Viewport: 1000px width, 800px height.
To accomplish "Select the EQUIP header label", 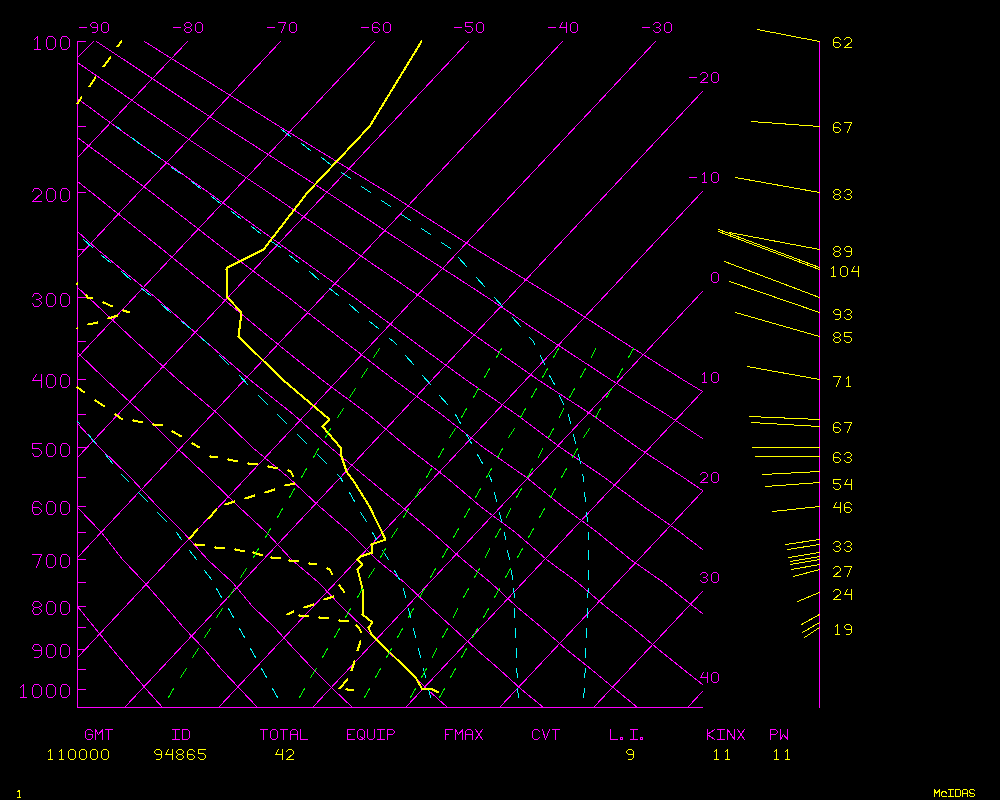I will coord(371,735).
